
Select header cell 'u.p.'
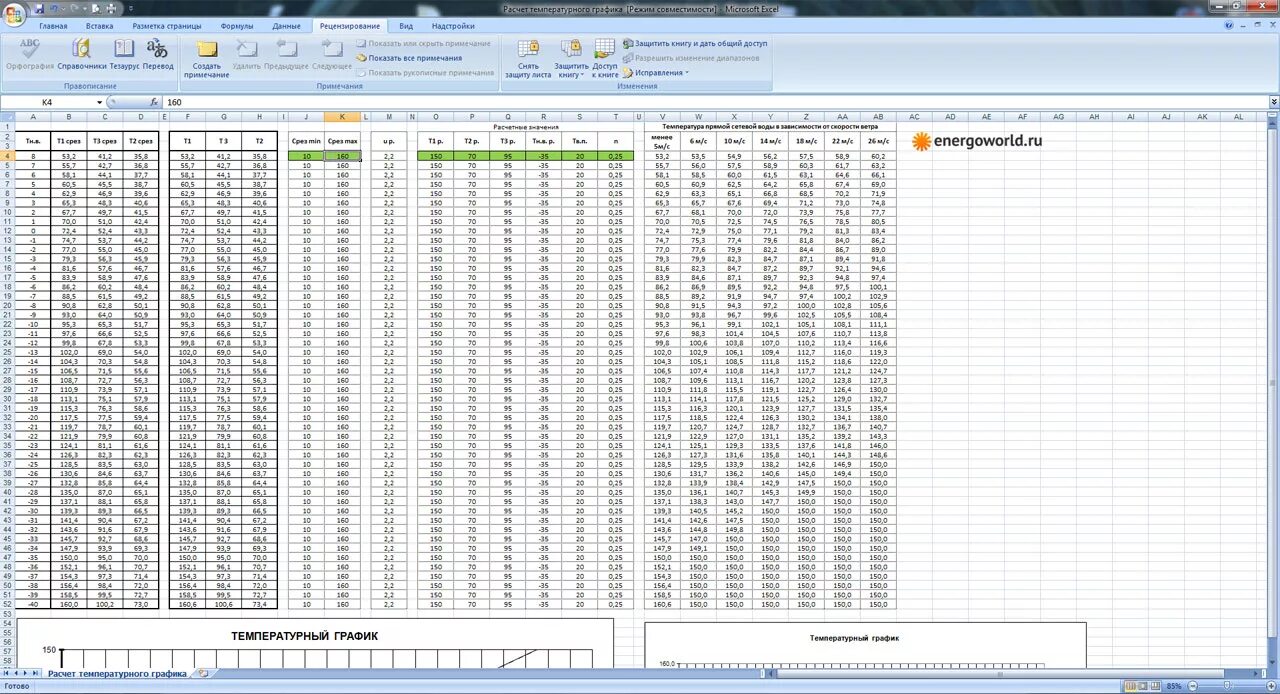pyautogui.click(x=389, y=141)
